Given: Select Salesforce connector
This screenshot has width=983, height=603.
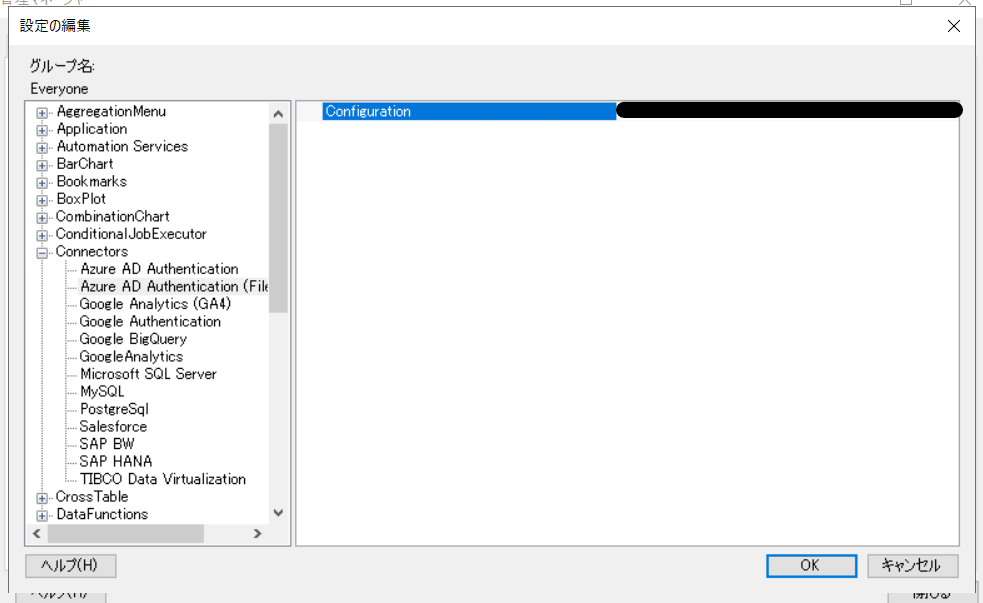Looking at the screenshot, I should pos(113,427).
